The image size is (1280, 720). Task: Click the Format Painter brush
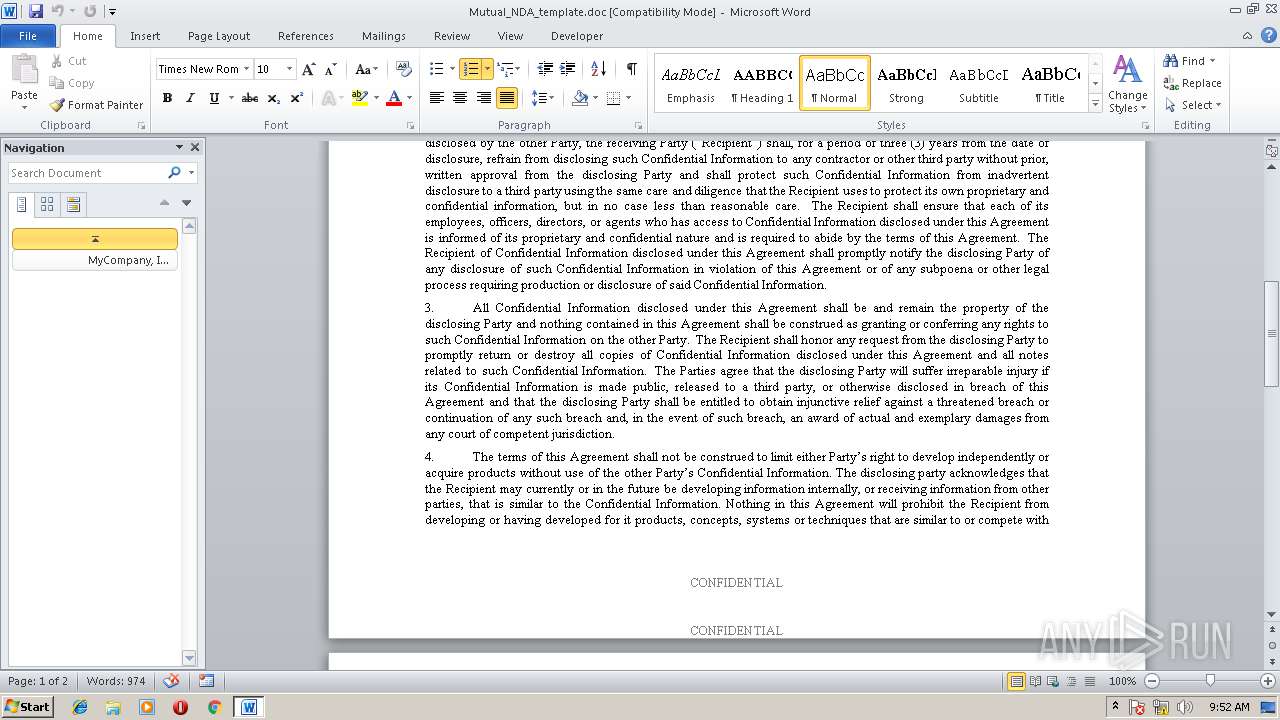click(96, 105)
